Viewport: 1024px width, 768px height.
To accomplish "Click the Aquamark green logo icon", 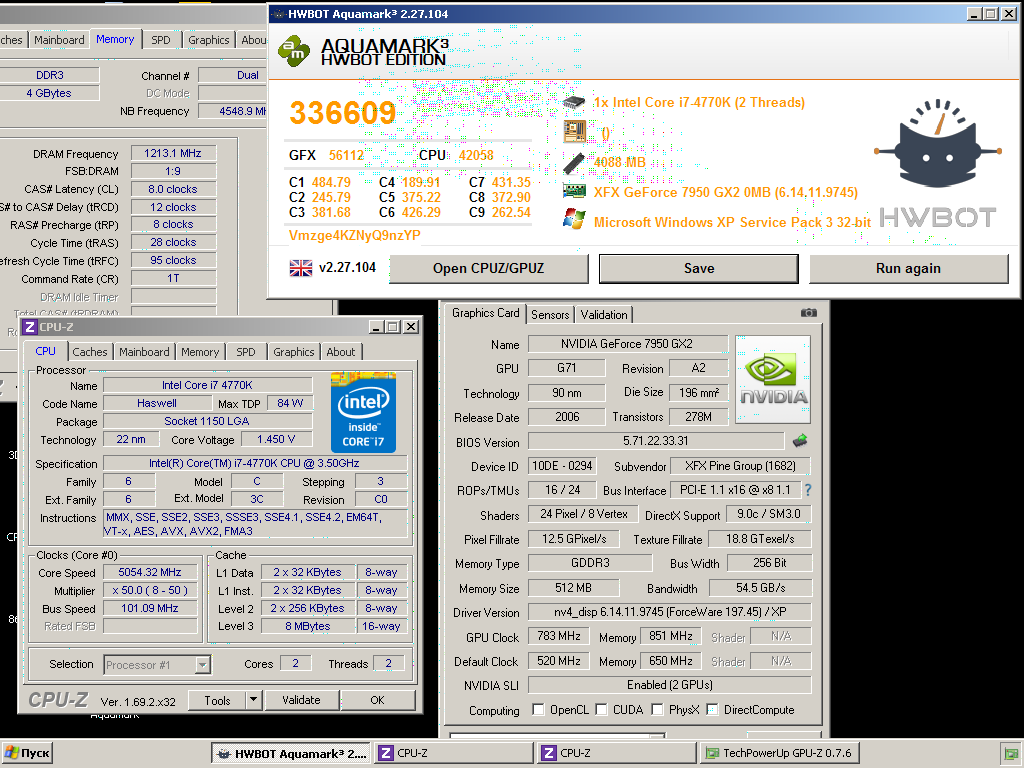I will pyautogui.click(x=294, y=52).
